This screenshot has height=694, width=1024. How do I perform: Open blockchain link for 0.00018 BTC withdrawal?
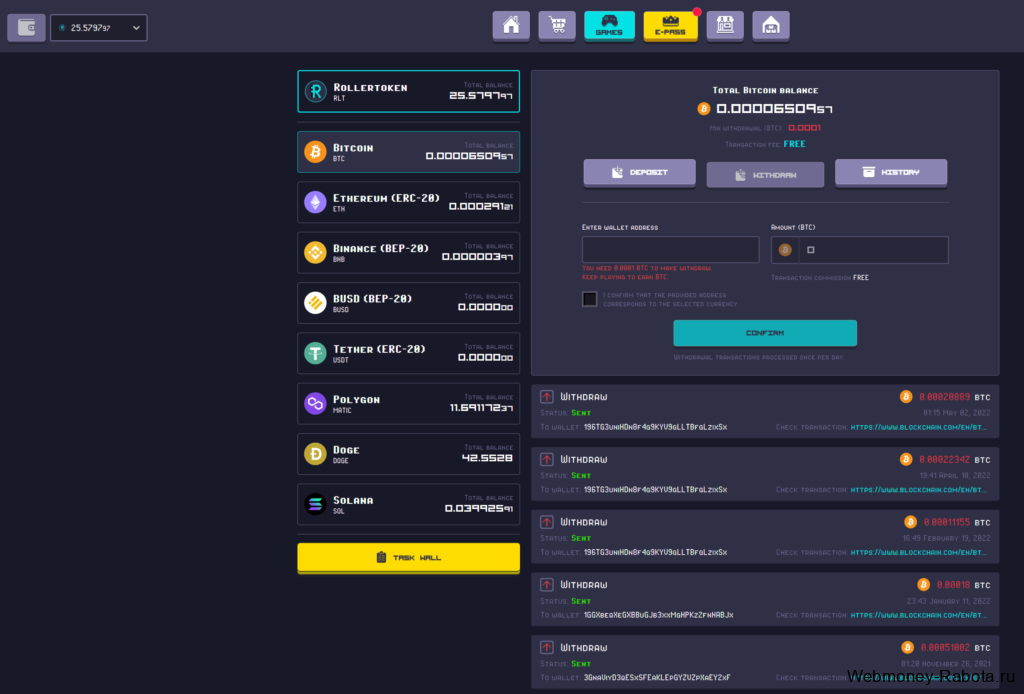(918, 615)
